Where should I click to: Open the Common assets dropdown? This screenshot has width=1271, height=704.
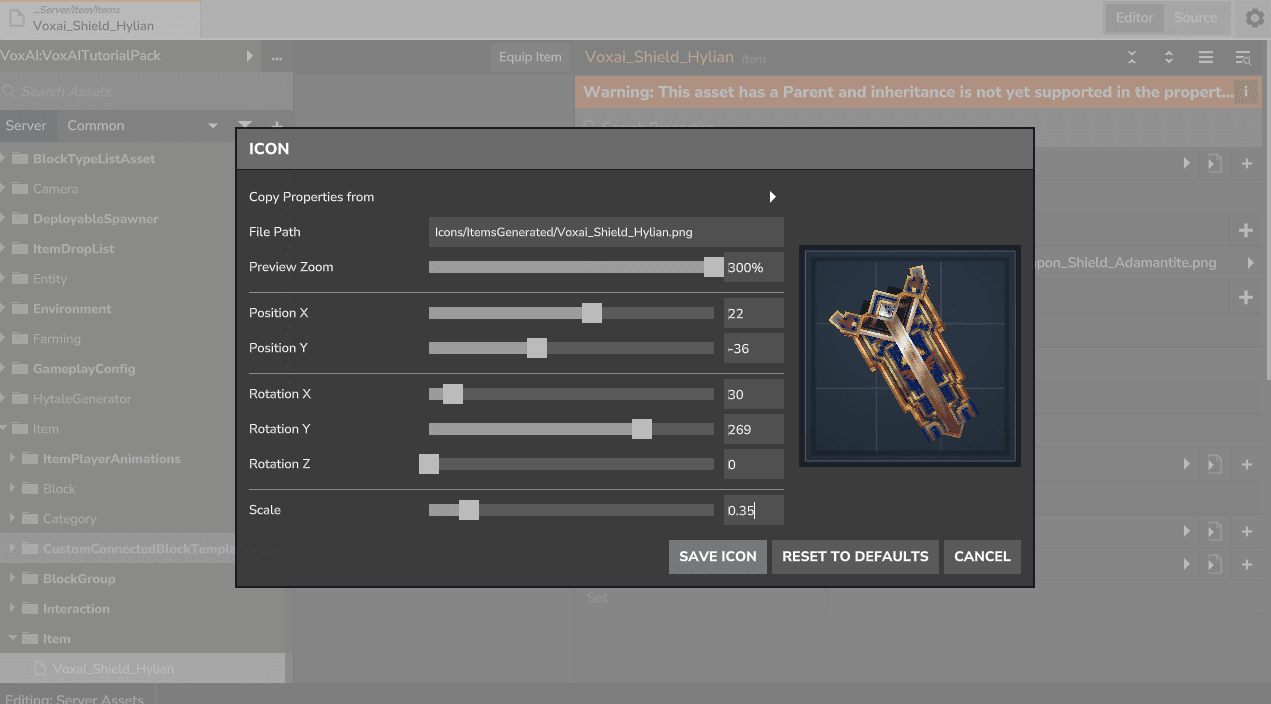pyautogui.click(x=142, y=126)
